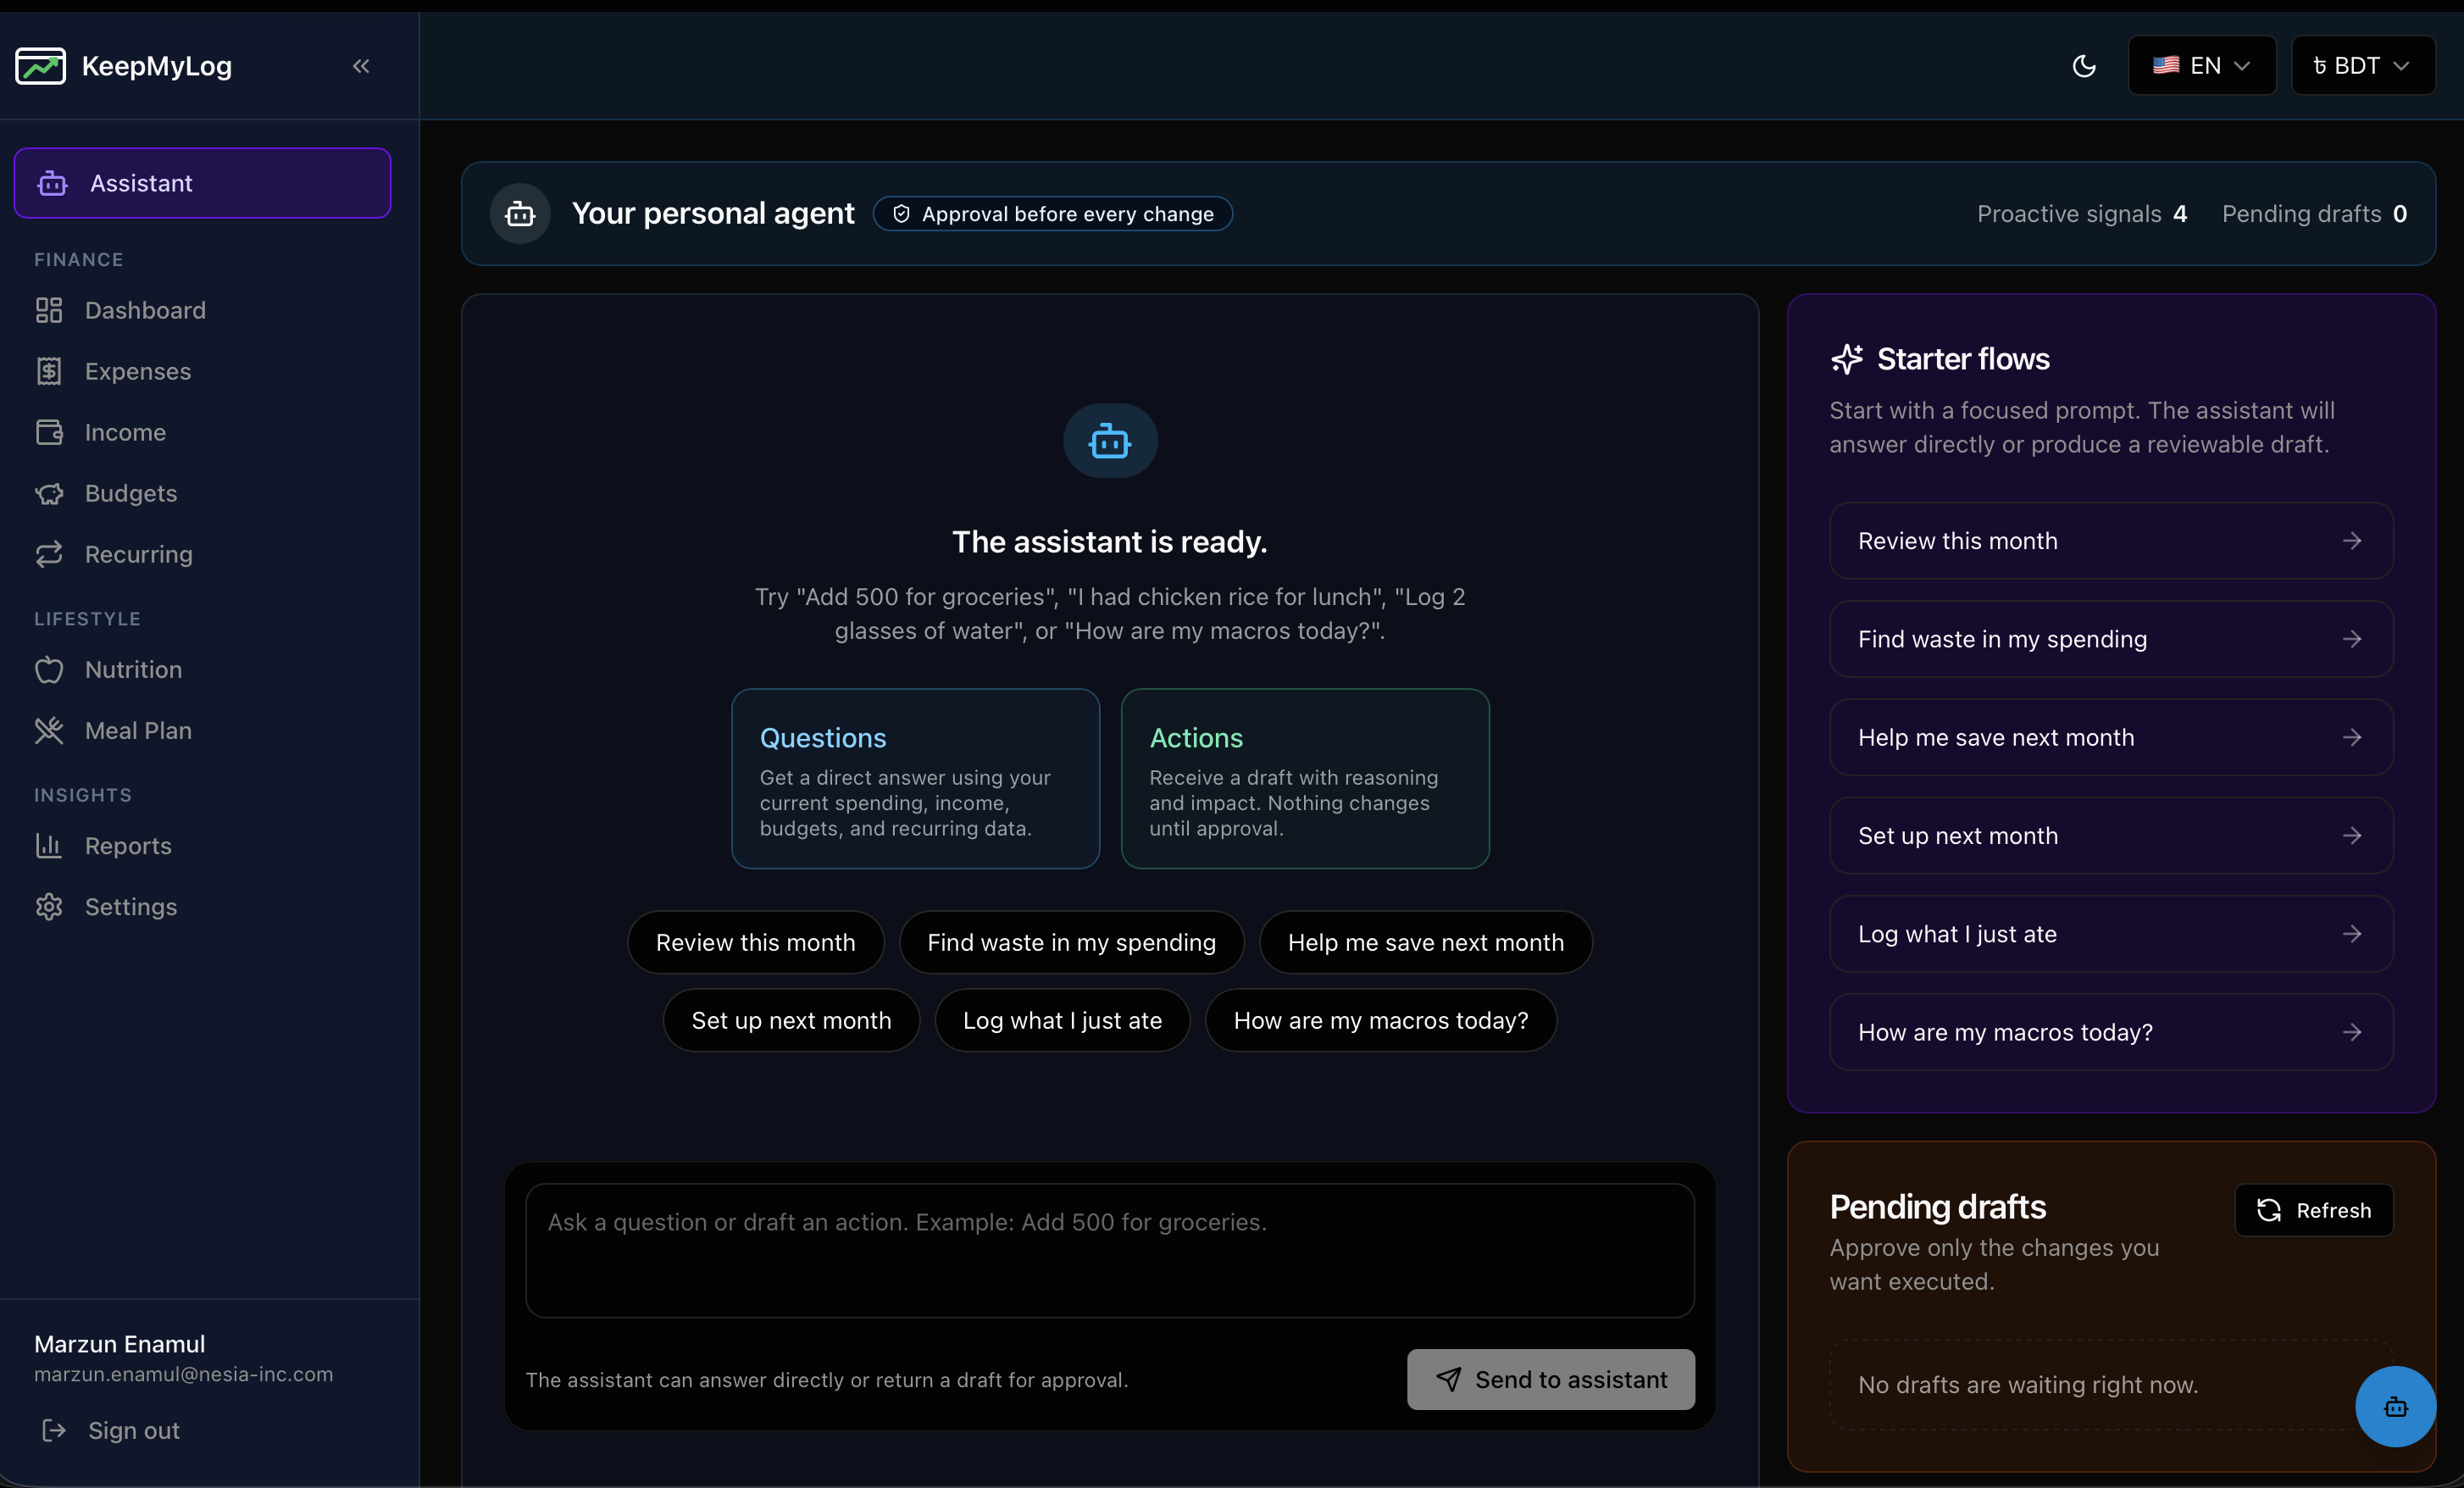Select the Pending drafts counter
Viewport: 2464px width, 1488px height.
coord(2316,214)
